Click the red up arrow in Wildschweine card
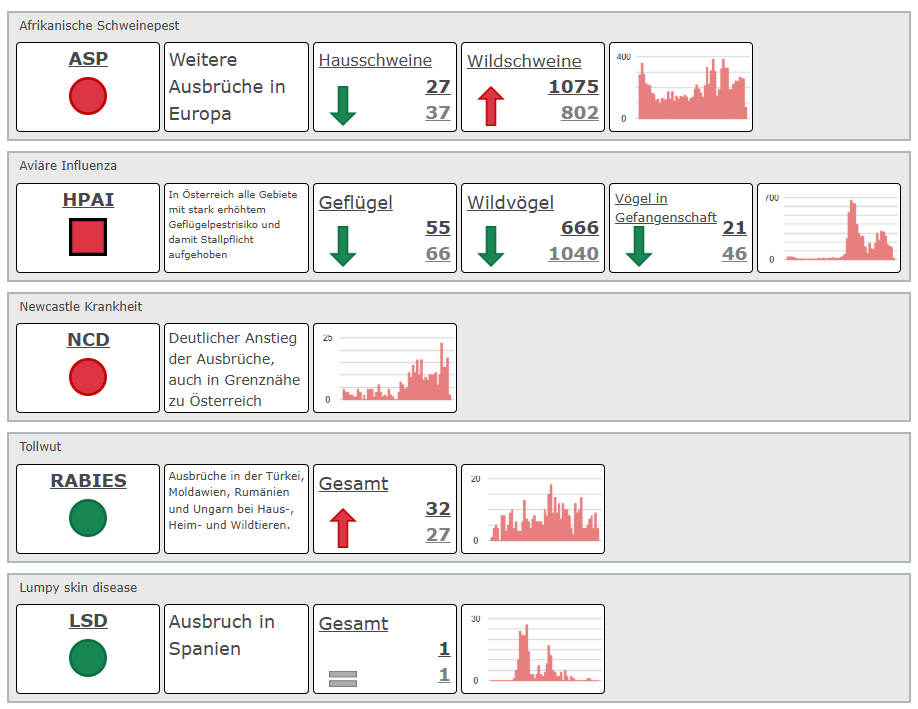Screen dimensions: 918x709 coord(490,105)
